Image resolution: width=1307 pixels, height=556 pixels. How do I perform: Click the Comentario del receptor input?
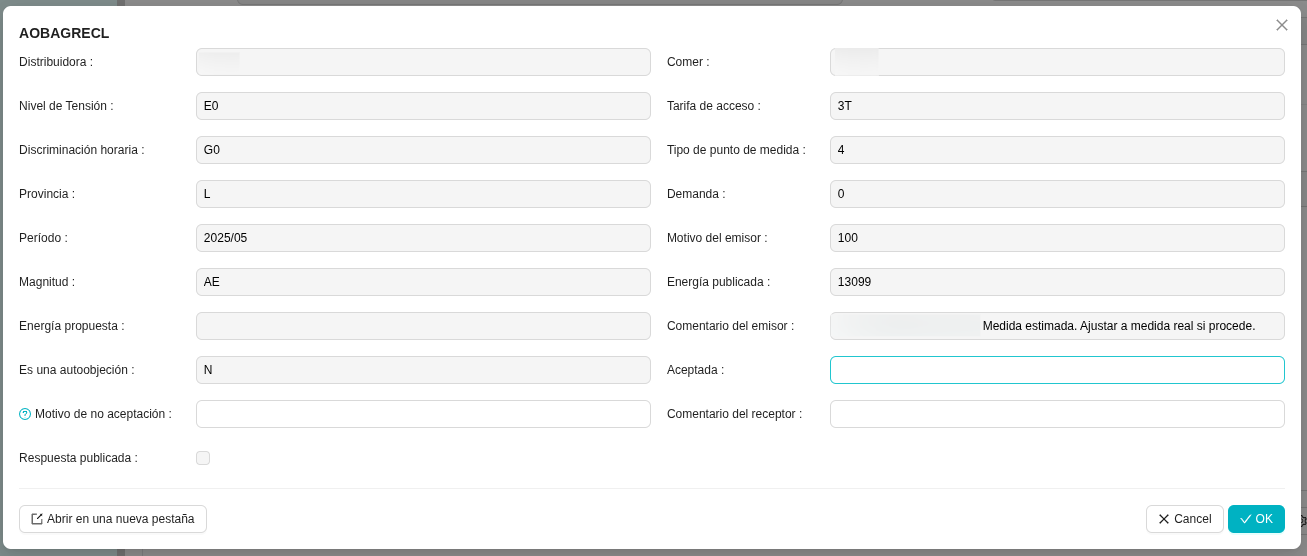[x=1056, y=414]
